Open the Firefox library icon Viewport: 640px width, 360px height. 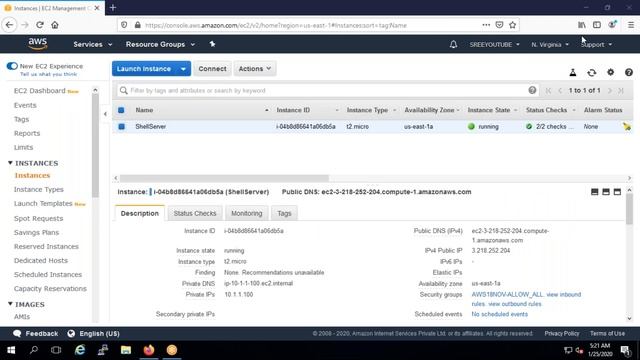pos(582,25)
